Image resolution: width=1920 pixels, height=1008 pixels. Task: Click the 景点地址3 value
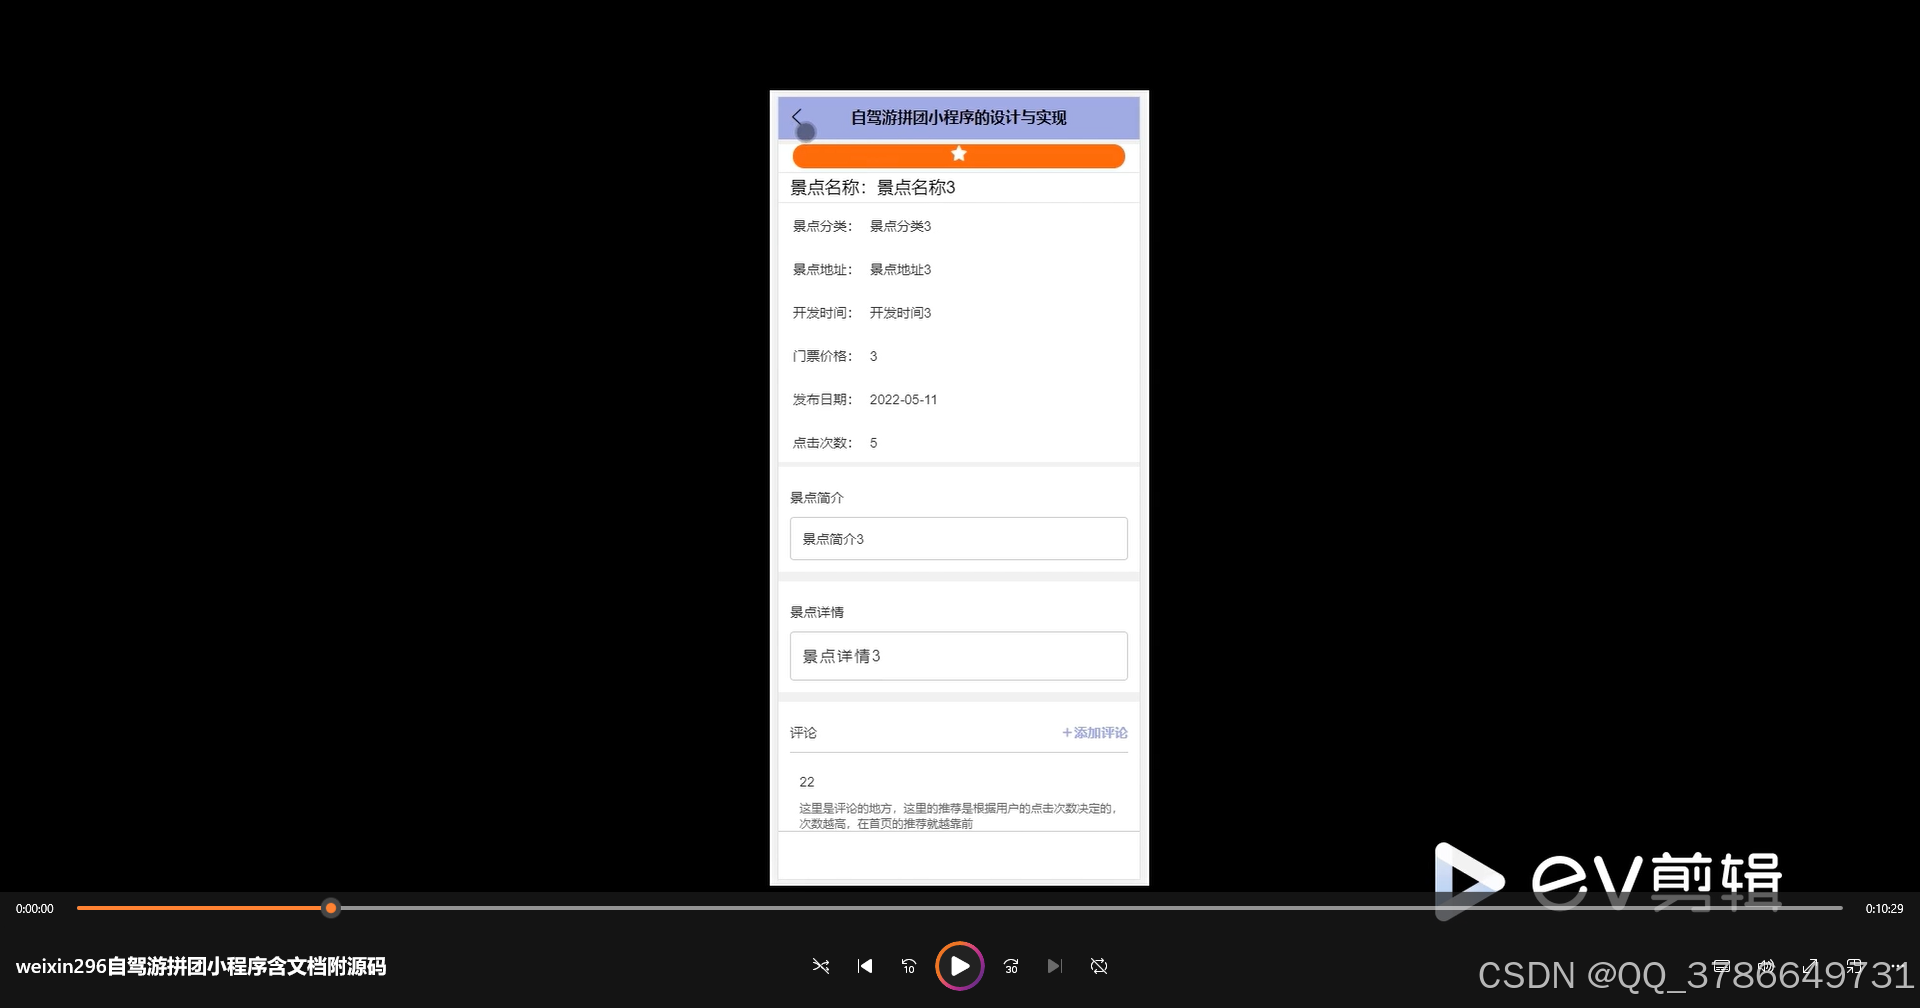coord(900,270)
